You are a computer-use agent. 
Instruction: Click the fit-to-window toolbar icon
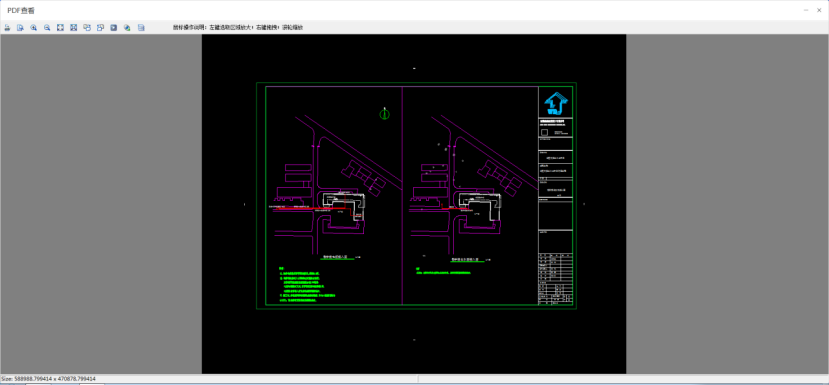click(60, 28)
